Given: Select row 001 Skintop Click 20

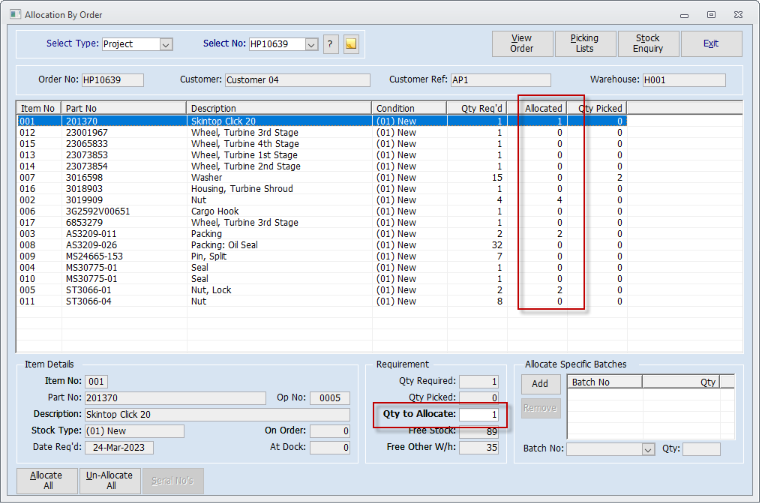Looking at the screenshot, I should [322, 121].
